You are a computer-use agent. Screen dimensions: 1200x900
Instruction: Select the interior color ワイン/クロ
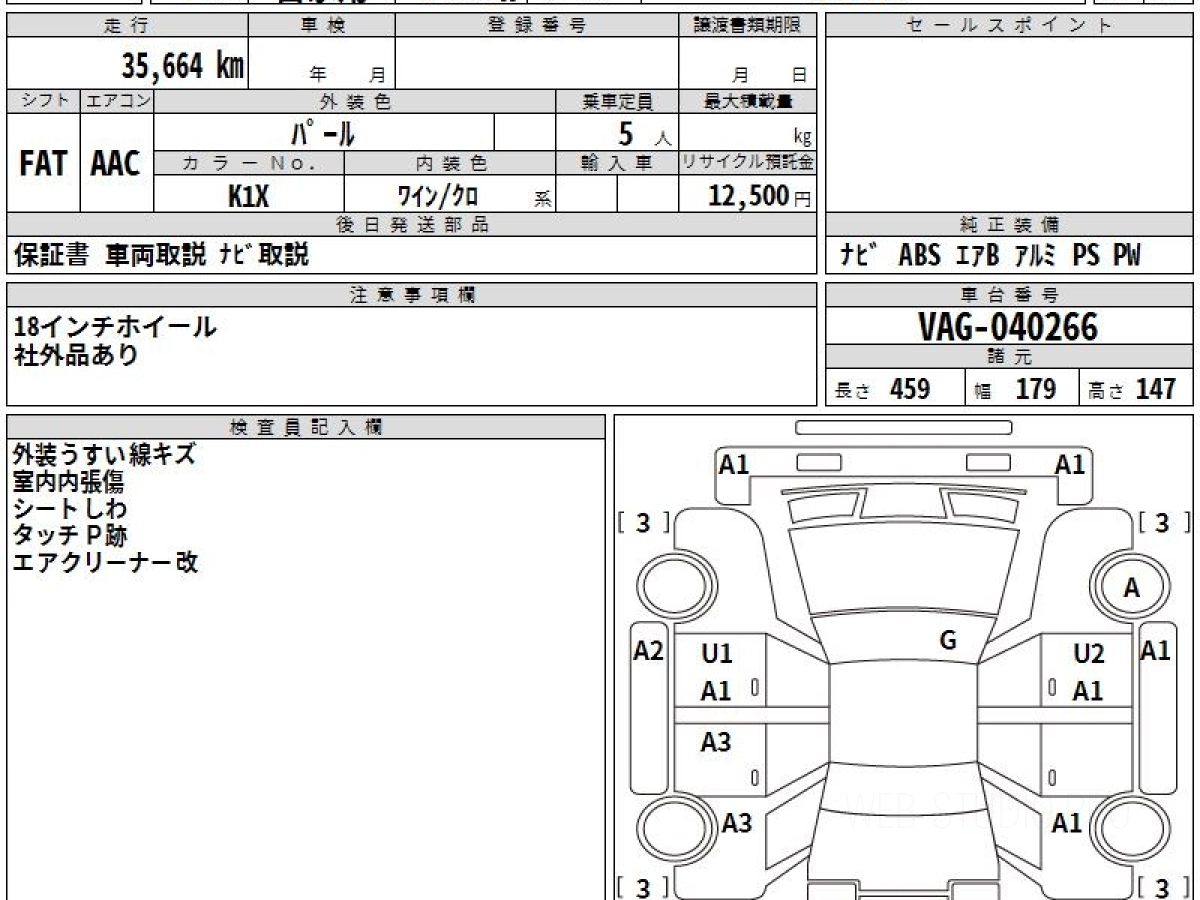click(437, 196)
